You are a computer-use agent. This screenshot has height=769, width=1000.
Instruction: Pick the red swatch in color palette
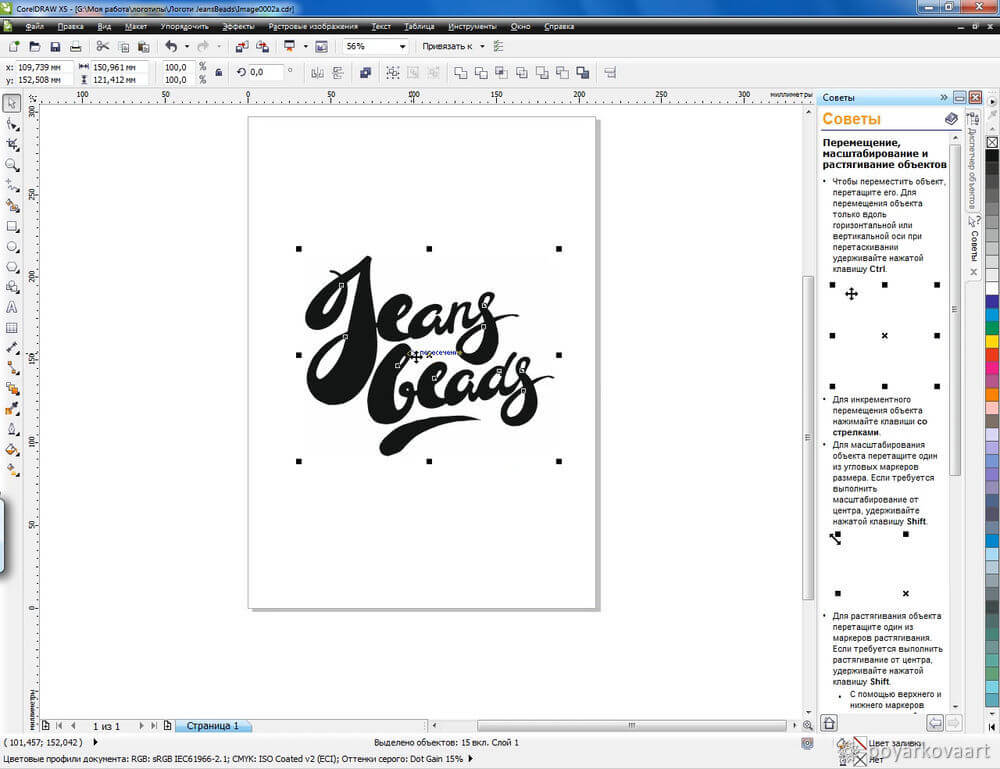click(992, 355)
